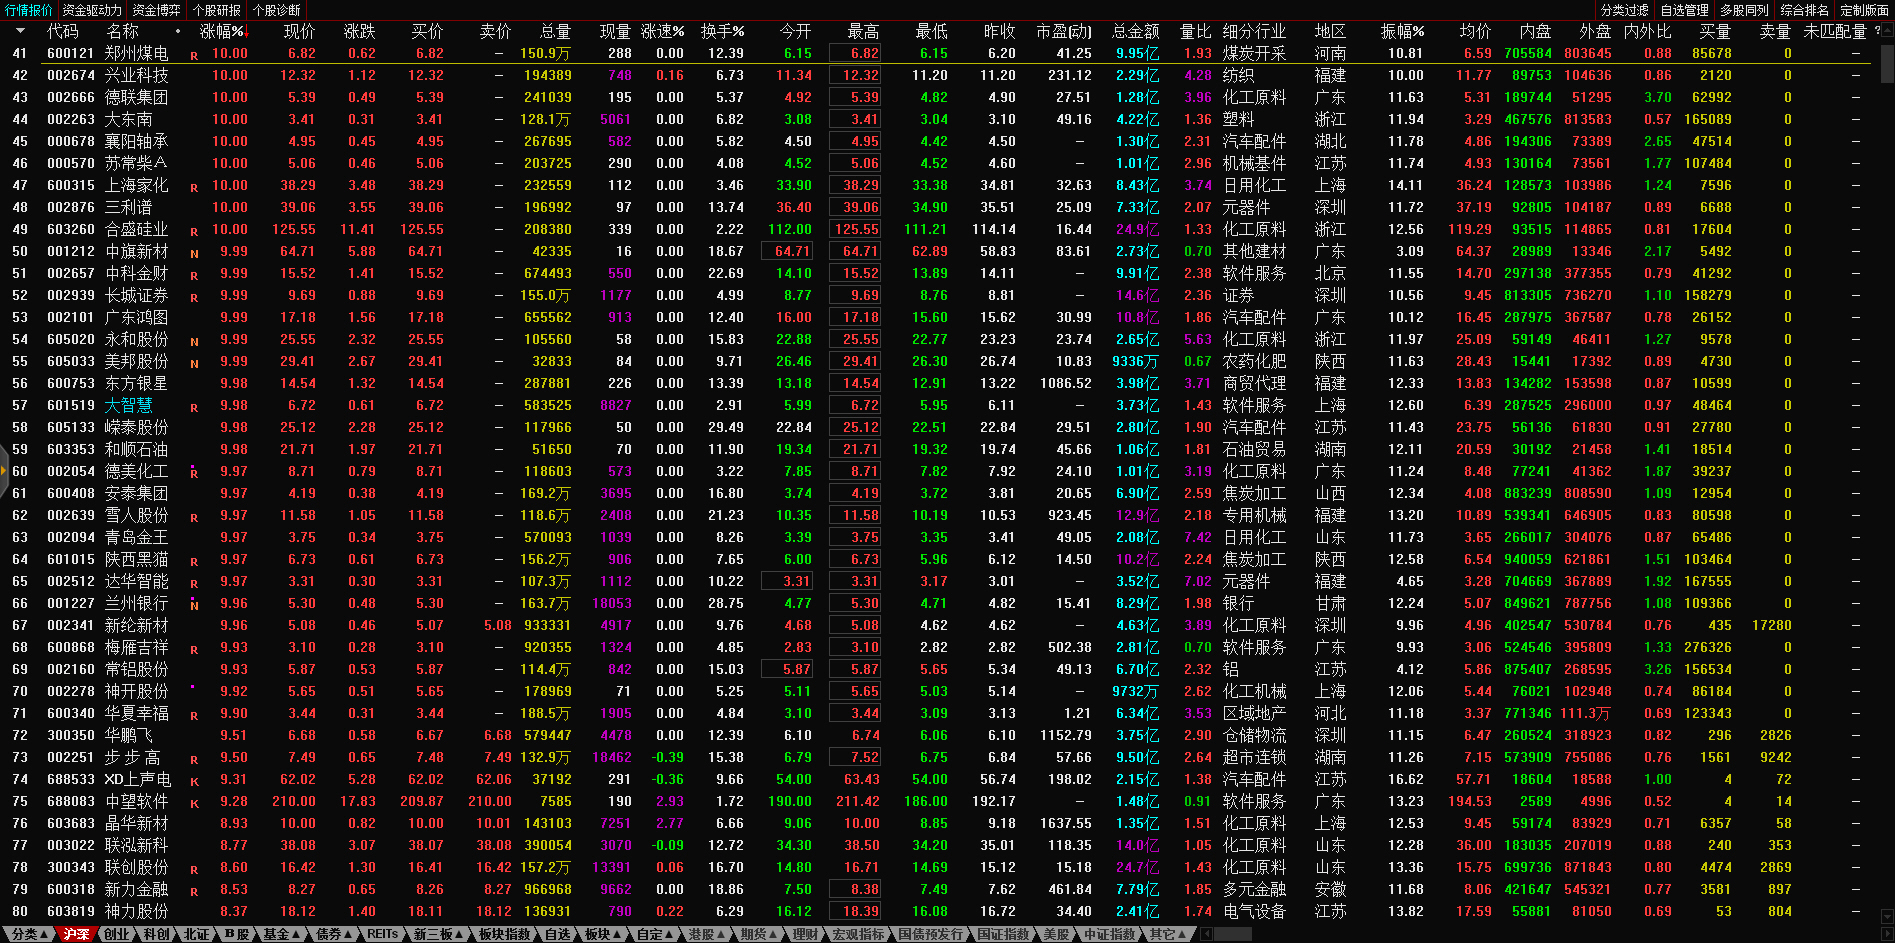Click the left edge panel expand handle
The width and height of the screenshot is (1895, 943).
click(x=4, y=470)
